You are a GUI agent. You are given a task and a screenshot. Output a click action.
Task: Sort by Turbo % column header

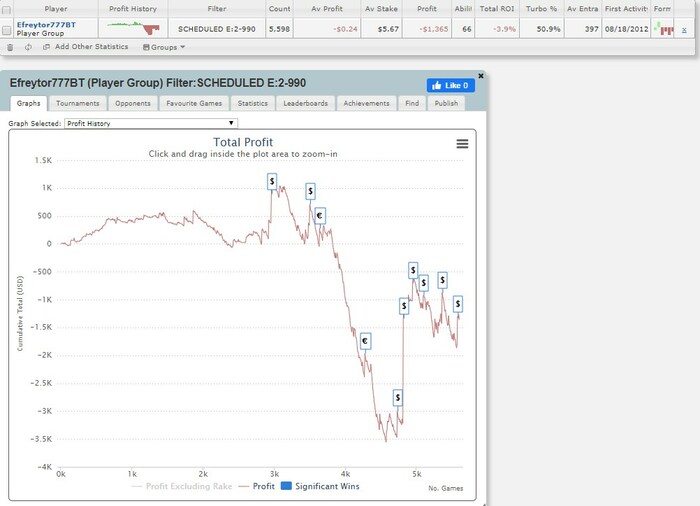point(542,8)
